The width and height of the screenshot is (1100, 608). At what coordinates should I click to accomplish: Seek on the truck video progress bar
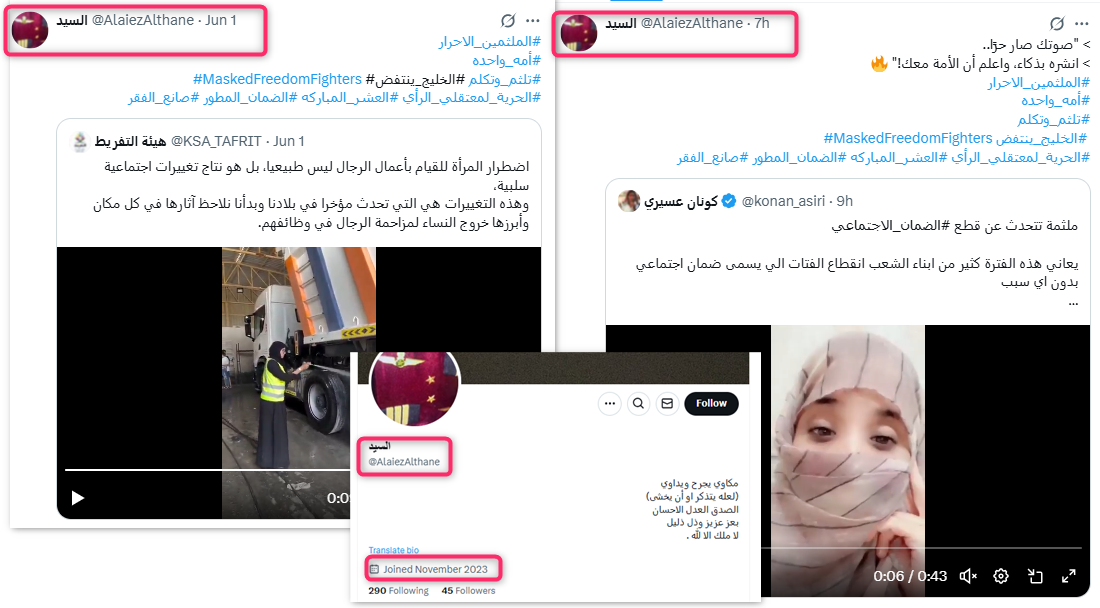point(208,469)
